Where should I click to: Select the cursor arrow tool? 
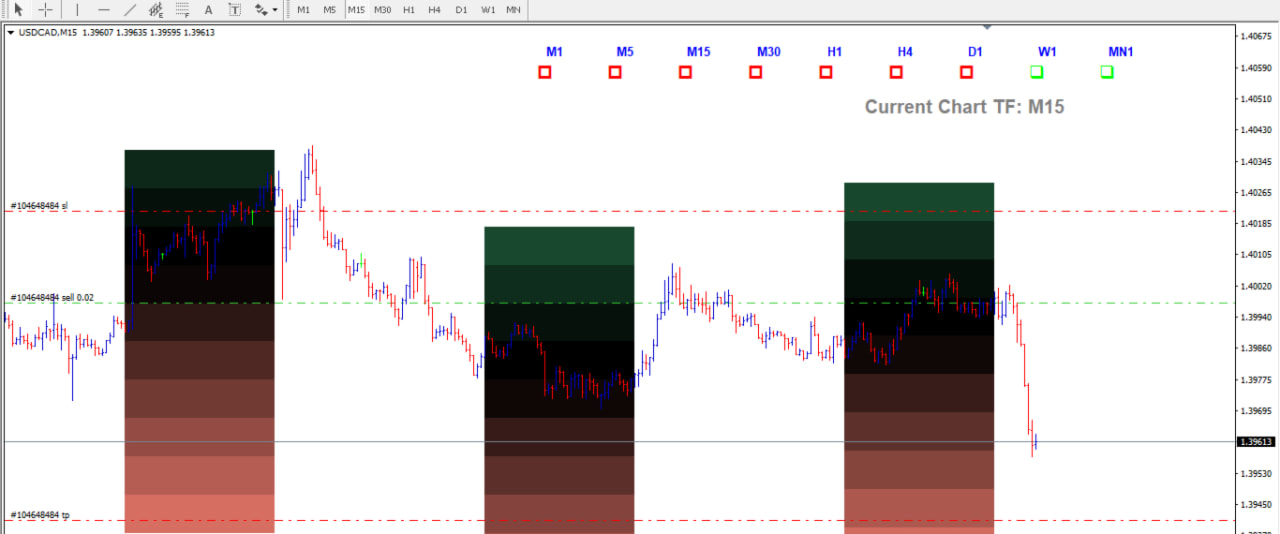[x=18, y=10]
